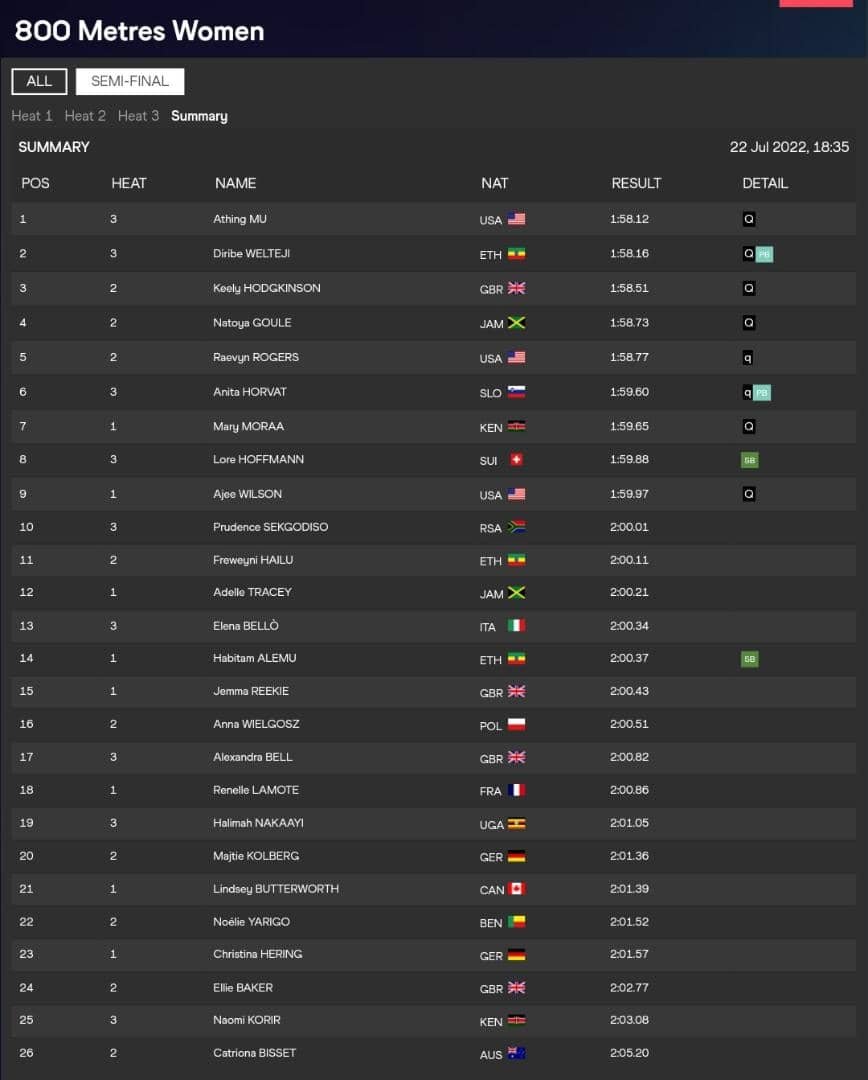
Task: Switch to the Heat 1 tab
Action: (x=32, y=116)
